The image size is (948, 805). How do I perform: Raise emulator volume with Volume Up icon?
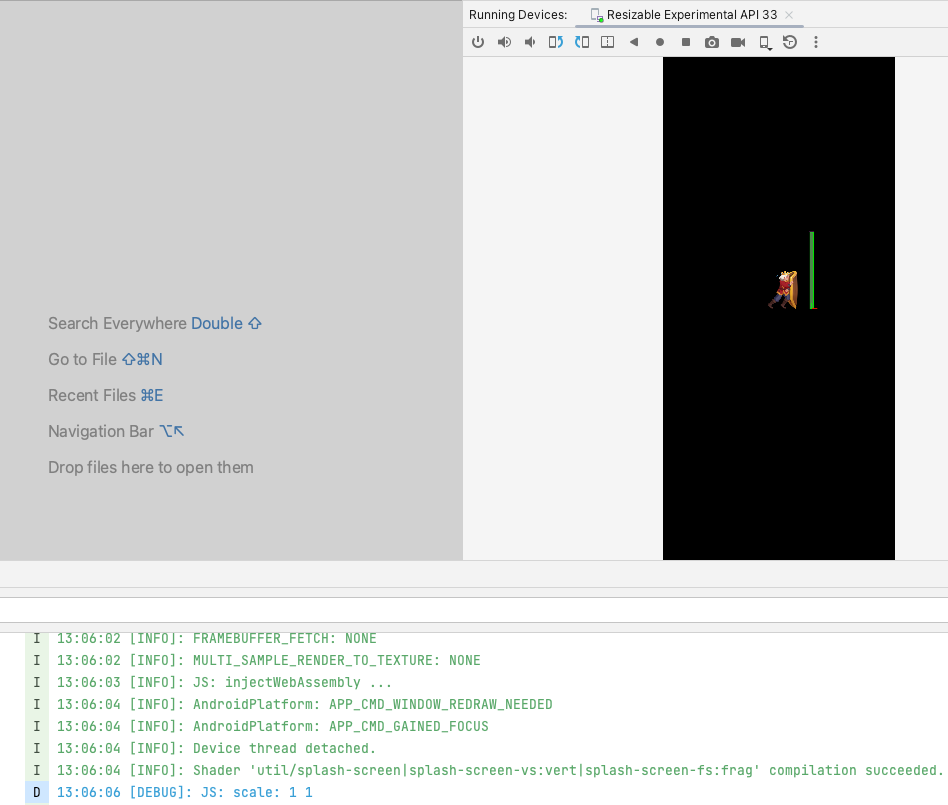click(x=504, y=42)
